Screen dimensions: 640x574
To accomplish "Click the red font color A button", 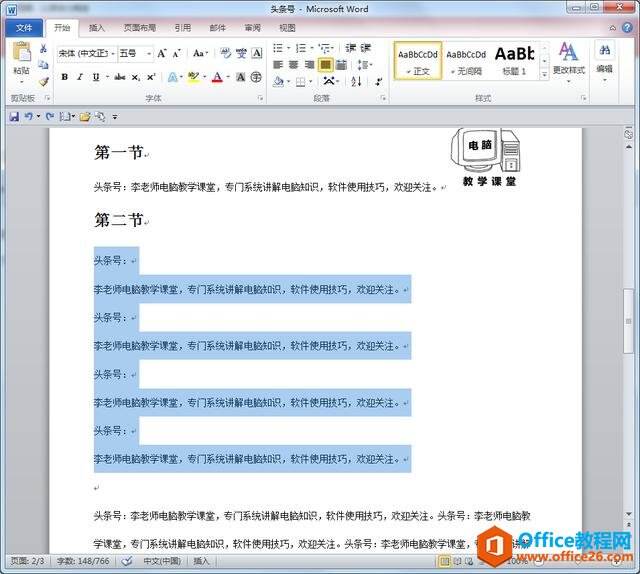I will 218,77.
